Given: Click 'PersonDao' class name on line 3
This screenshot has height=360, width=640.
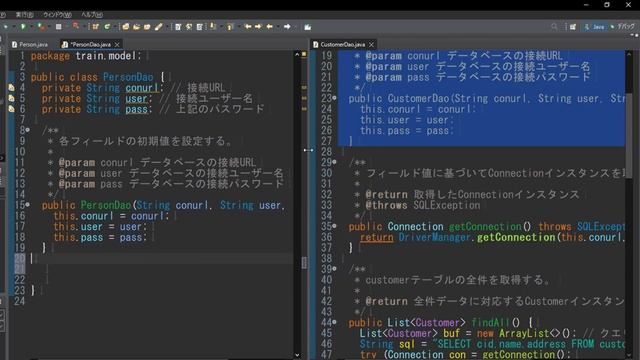Looking at the screenshot, I should (x=128, y=77).
